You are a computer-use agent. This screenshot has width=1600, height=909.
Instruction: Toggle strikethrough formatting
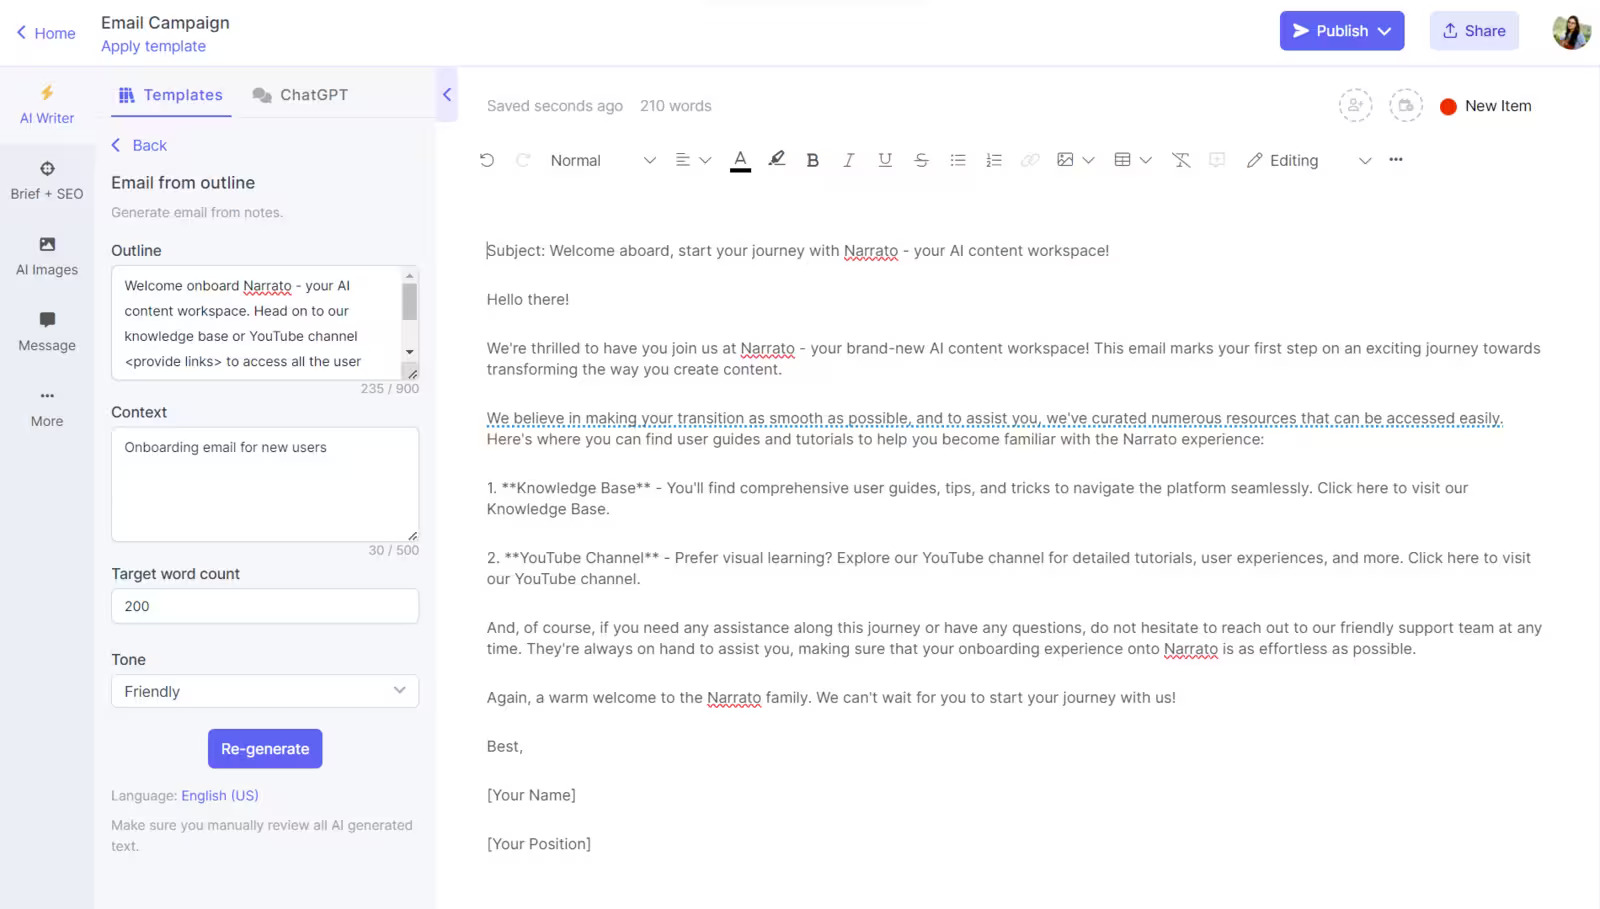[920, 159]
